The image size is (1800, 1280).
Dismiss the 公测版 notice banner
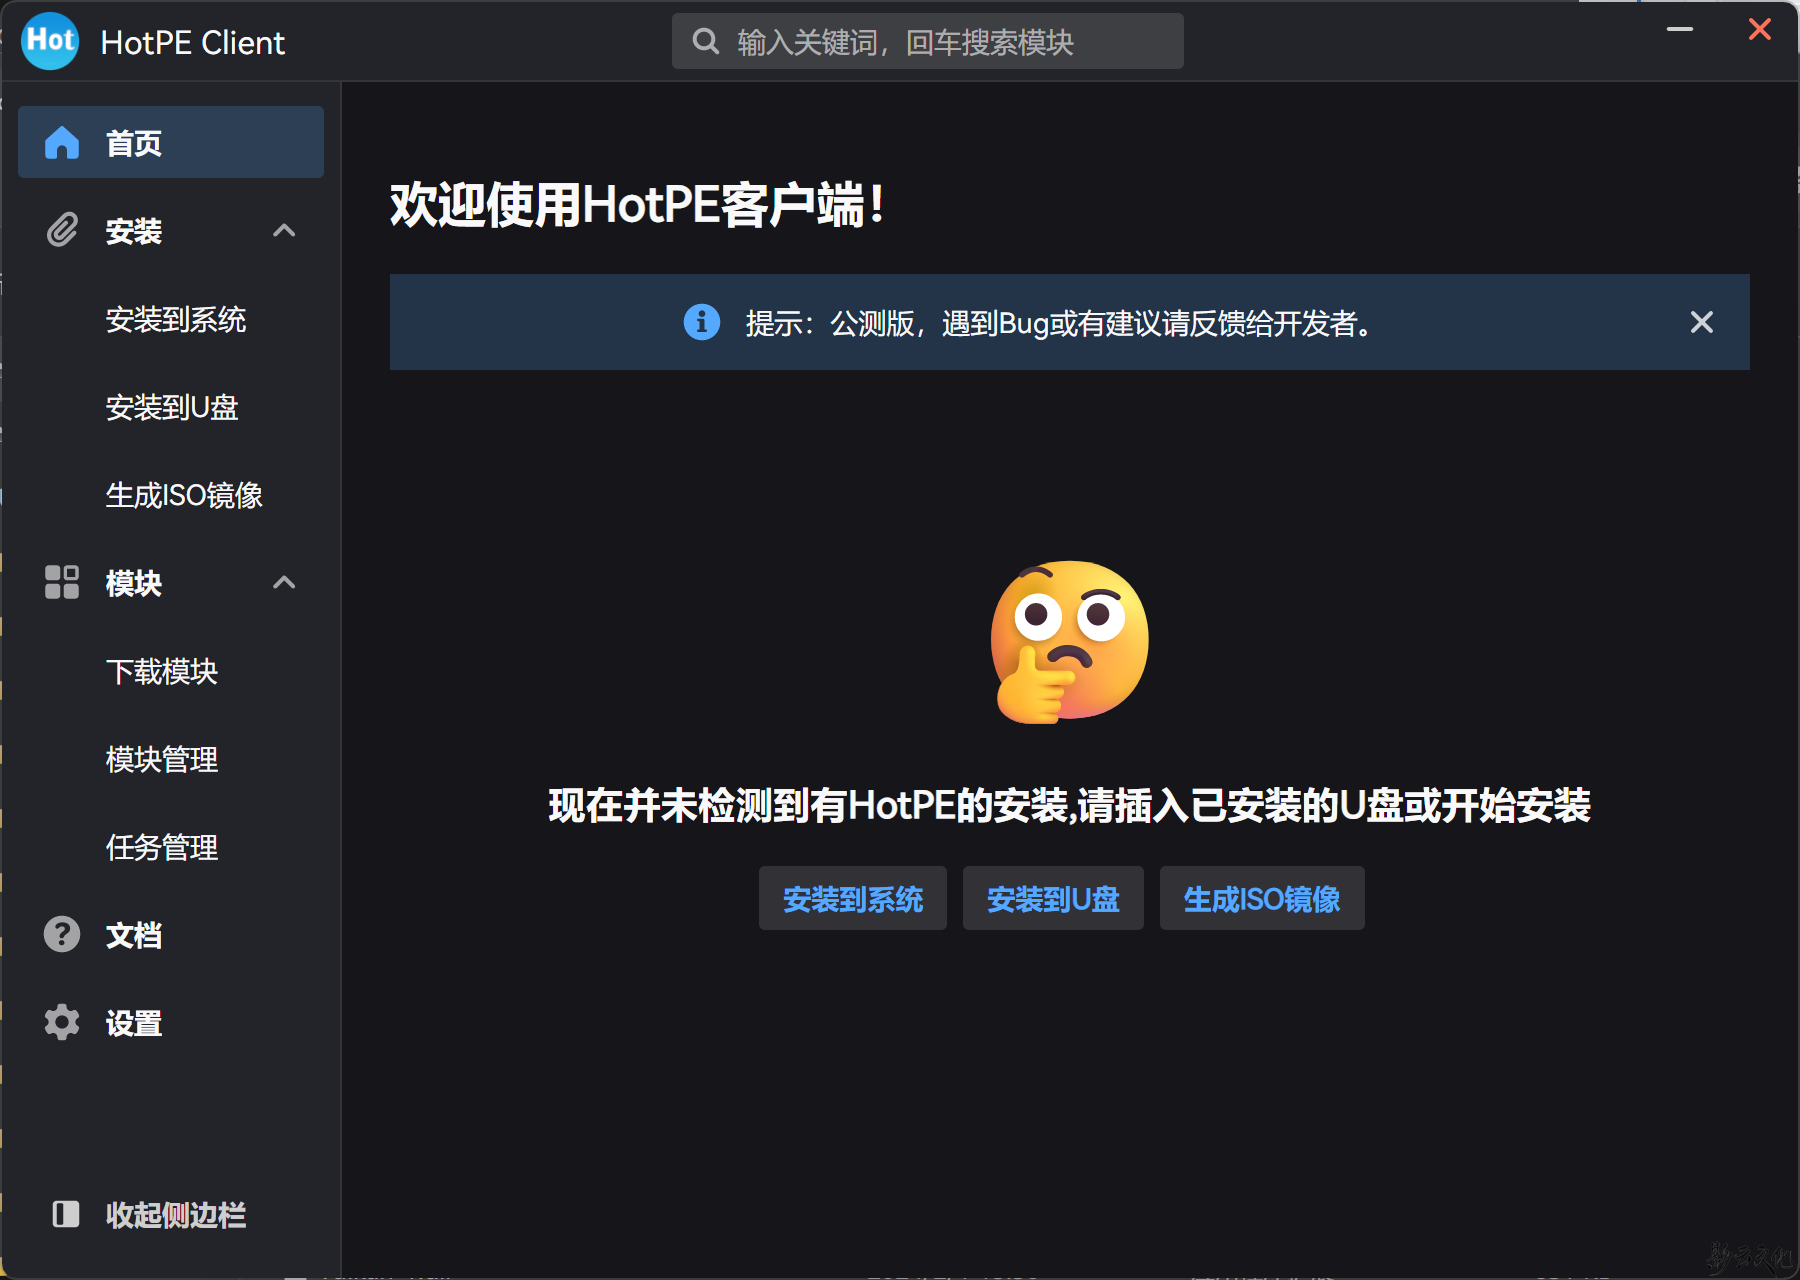tap(1702, 322)
